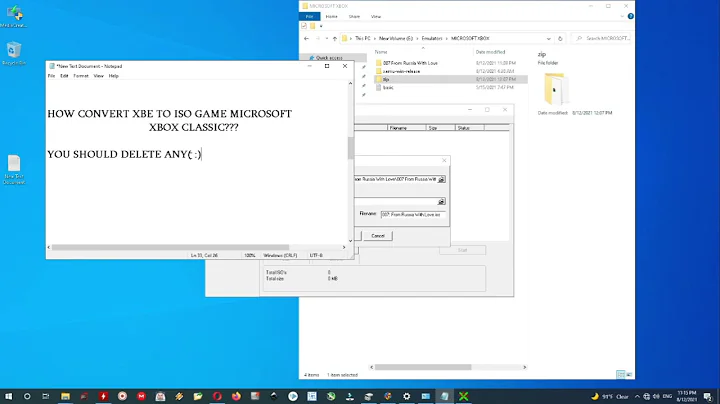This screenshot has width=720, height=404.
Task: Click New Volume (E:) in breadcrumb
Action: tap(395, 39)
